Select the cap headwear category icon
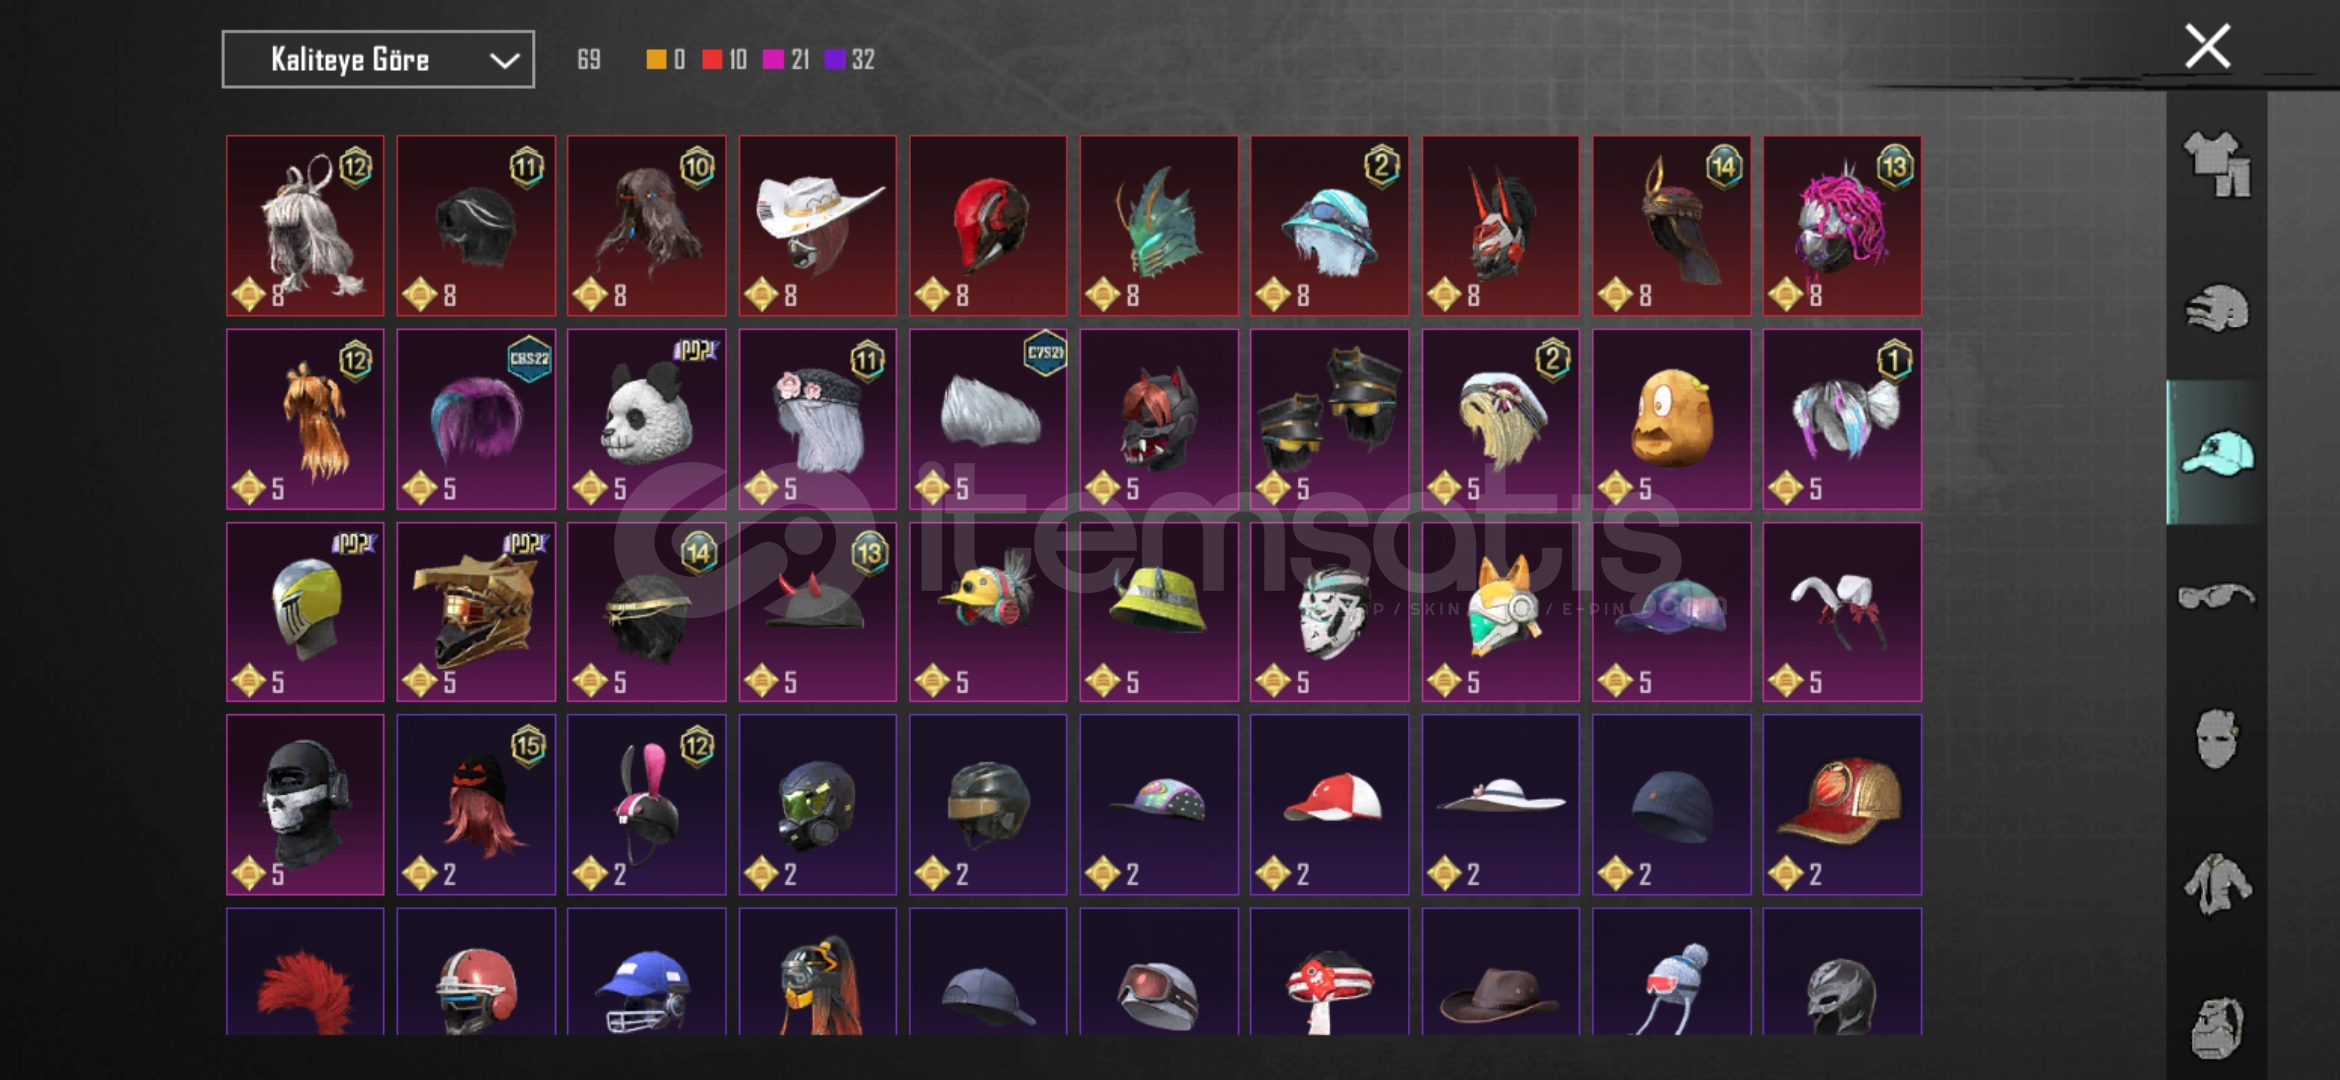2340x1080 pixels. tap(2217, 452)
